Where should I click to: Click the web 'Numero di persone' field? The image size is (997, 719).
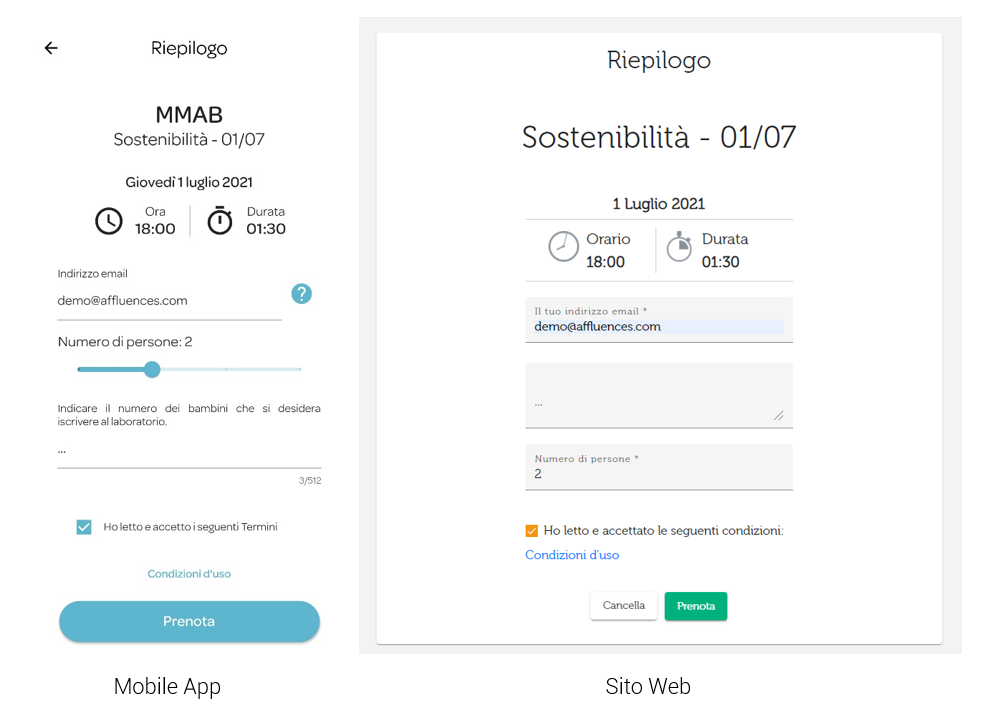tap(659, 467)
